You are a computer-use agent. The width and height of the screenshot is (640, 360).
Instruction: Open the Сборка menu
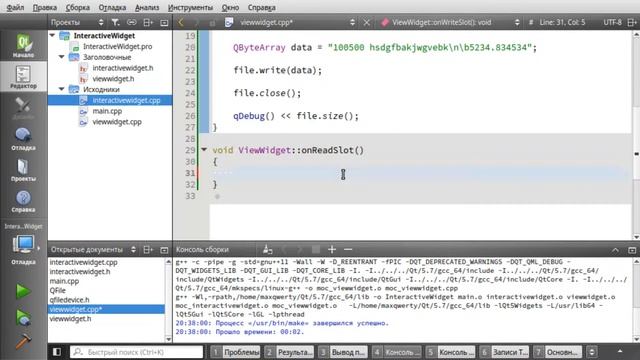[78, 7]
